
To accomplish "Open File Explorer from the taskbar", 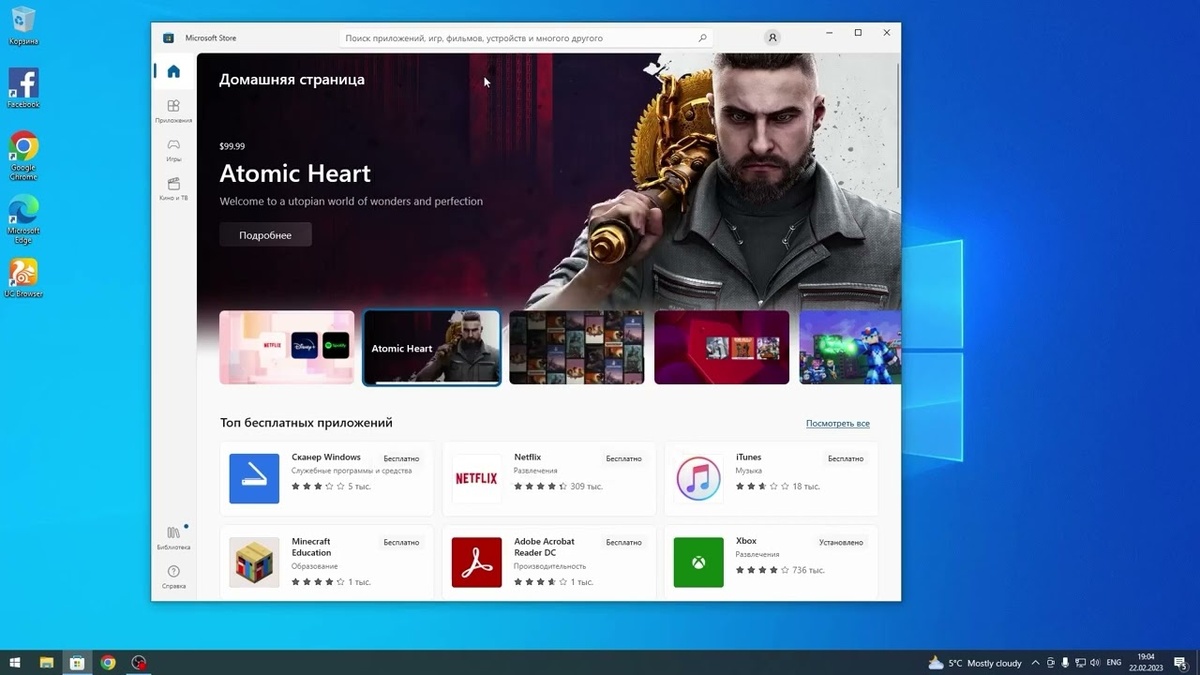I will 46,662.
